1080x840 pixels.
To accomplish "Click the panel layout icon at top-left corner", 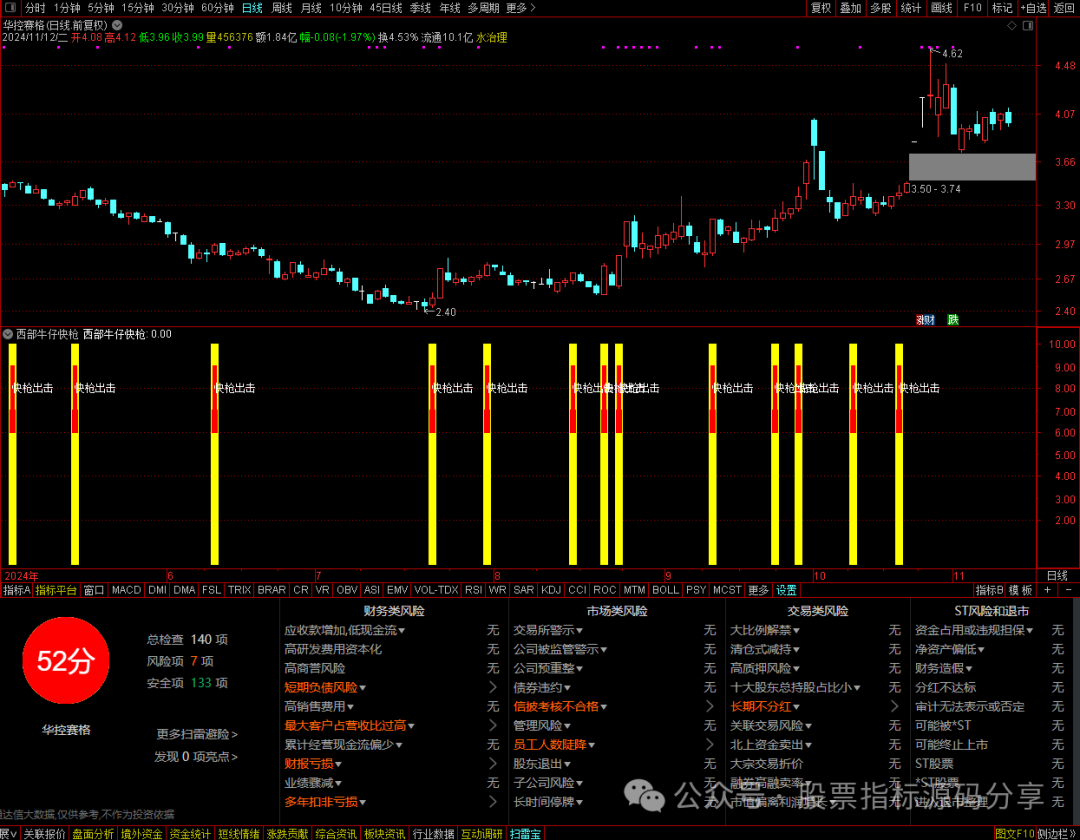I will (x=10, y=8).
